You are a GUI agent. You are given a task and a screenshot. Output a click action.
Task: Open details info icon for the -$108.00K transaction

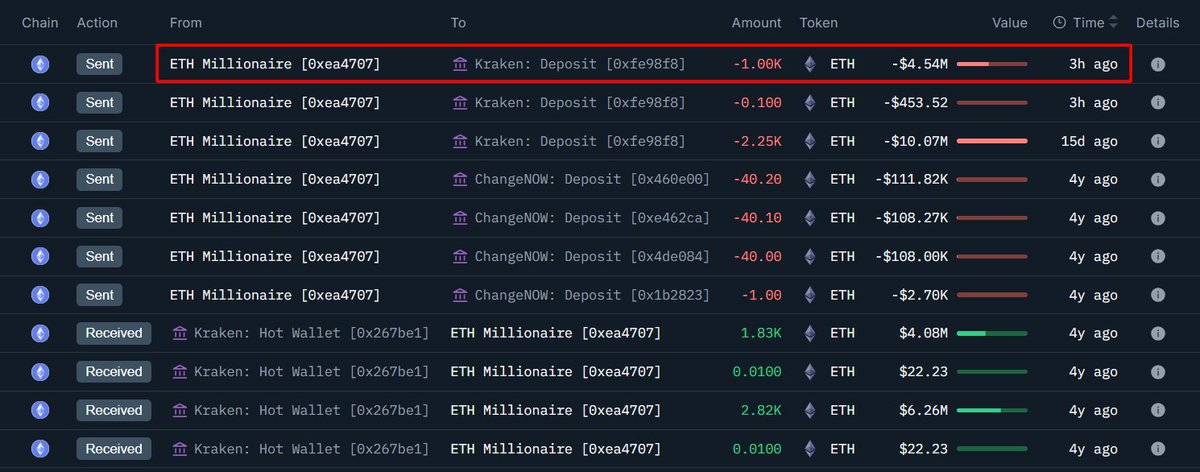[x=1157, y=257]
